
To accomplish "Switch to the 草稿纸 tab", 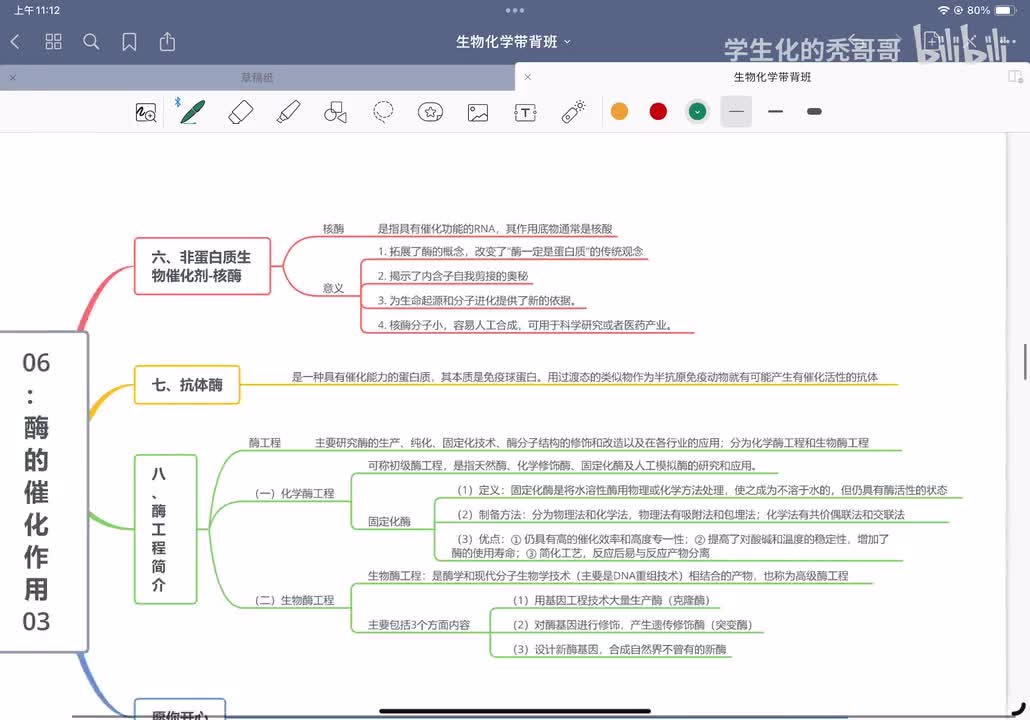I will pos(257,78).
